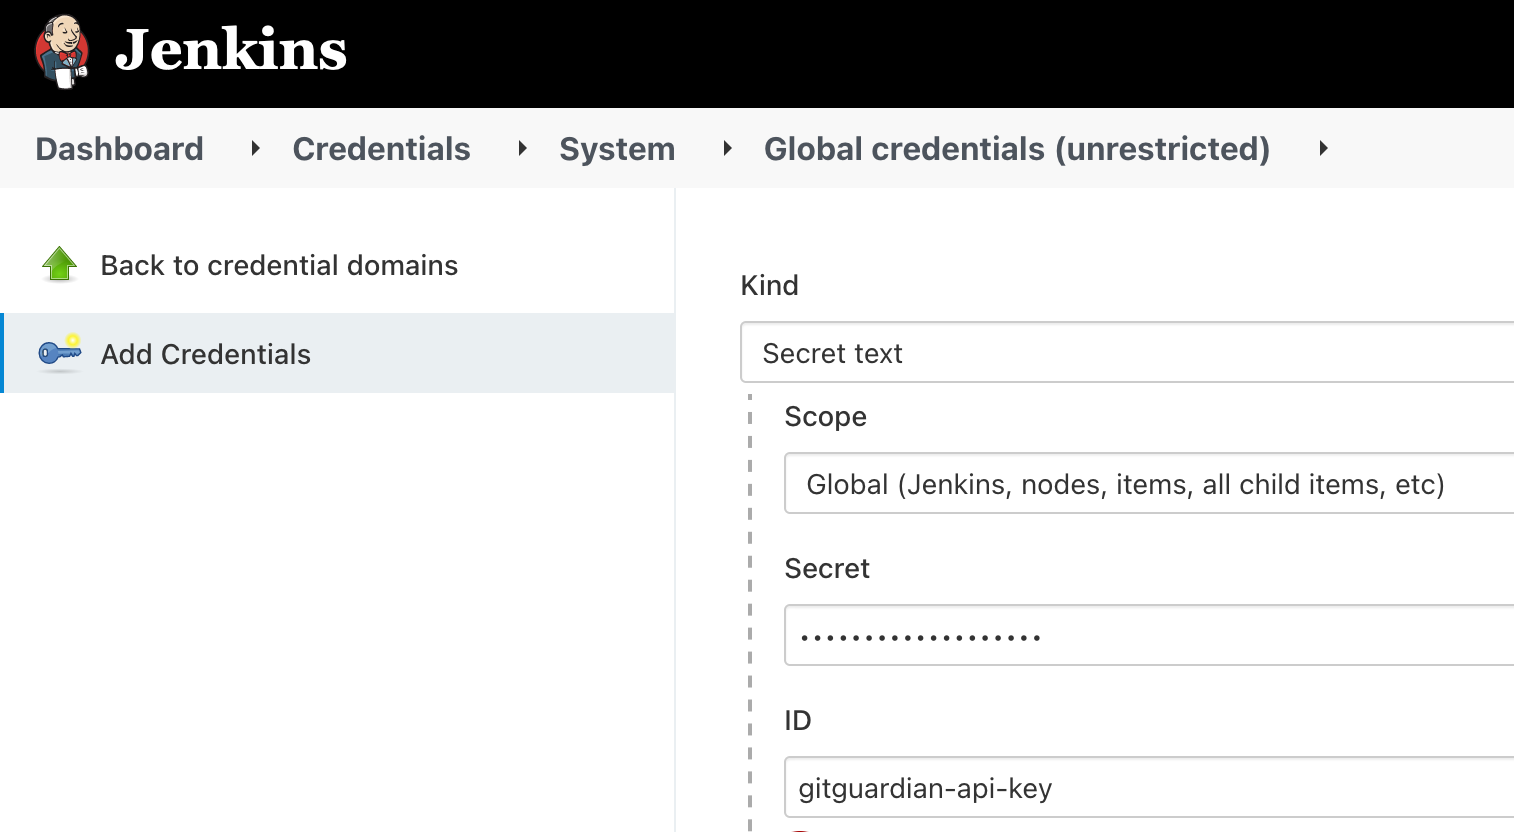Open the Scope dropdown set to Global

[x=1148, y=484]
